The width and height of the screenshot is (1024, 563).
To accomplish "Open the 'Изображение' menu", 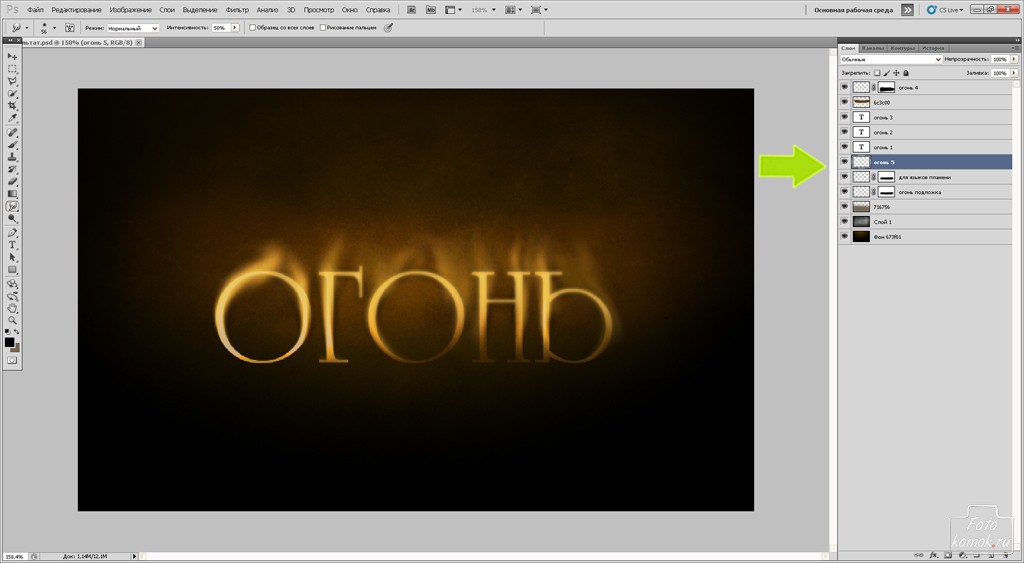I will coord(131,10).
